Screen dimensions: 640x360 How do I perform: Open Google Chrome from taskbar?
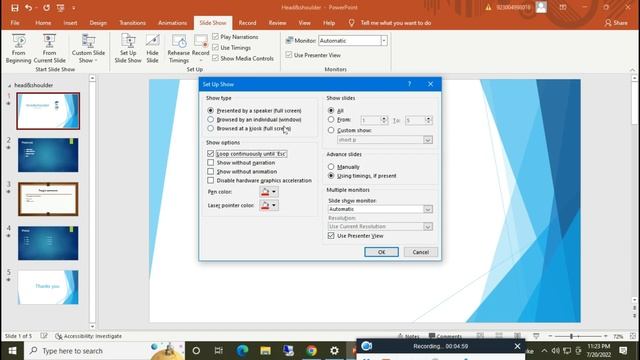click(311, 351)
